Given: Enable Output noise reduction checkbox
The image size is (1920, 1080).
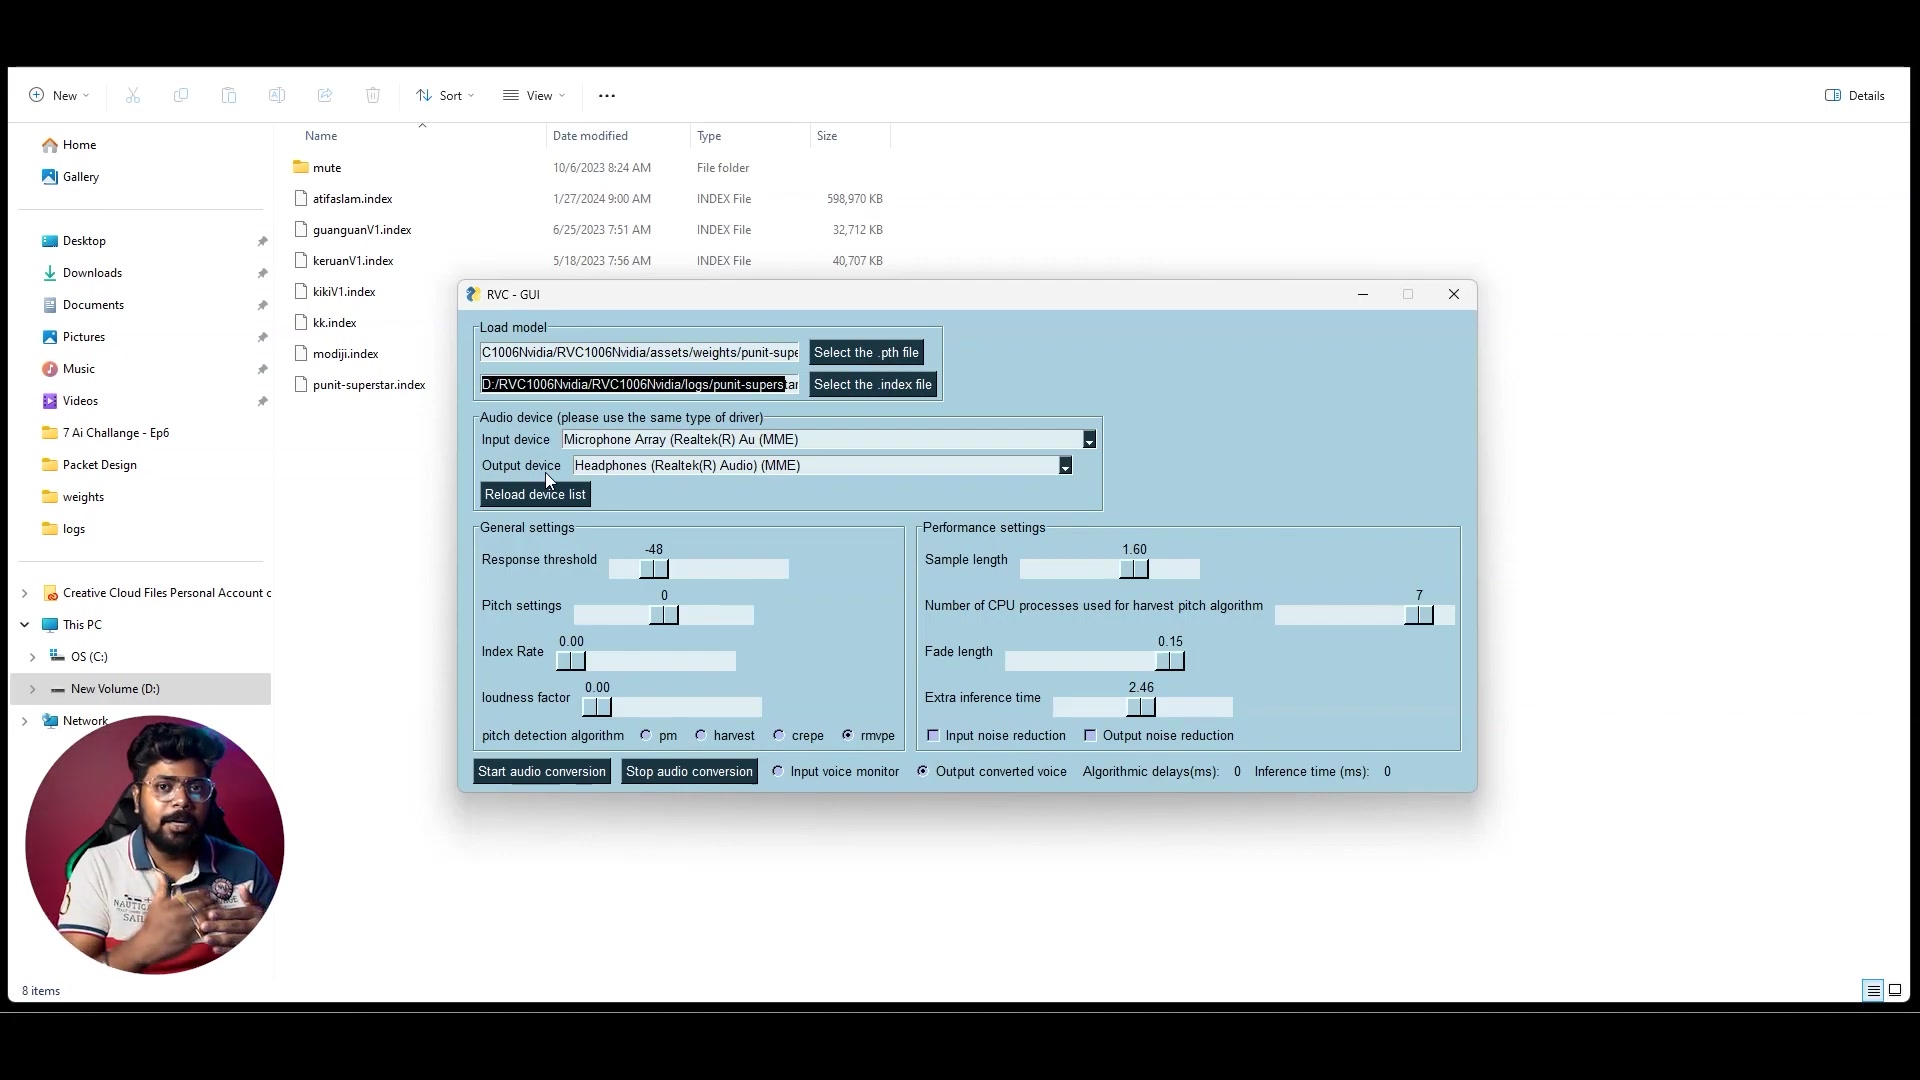Looking at the screenshot, I should (x=1090, y=736).
